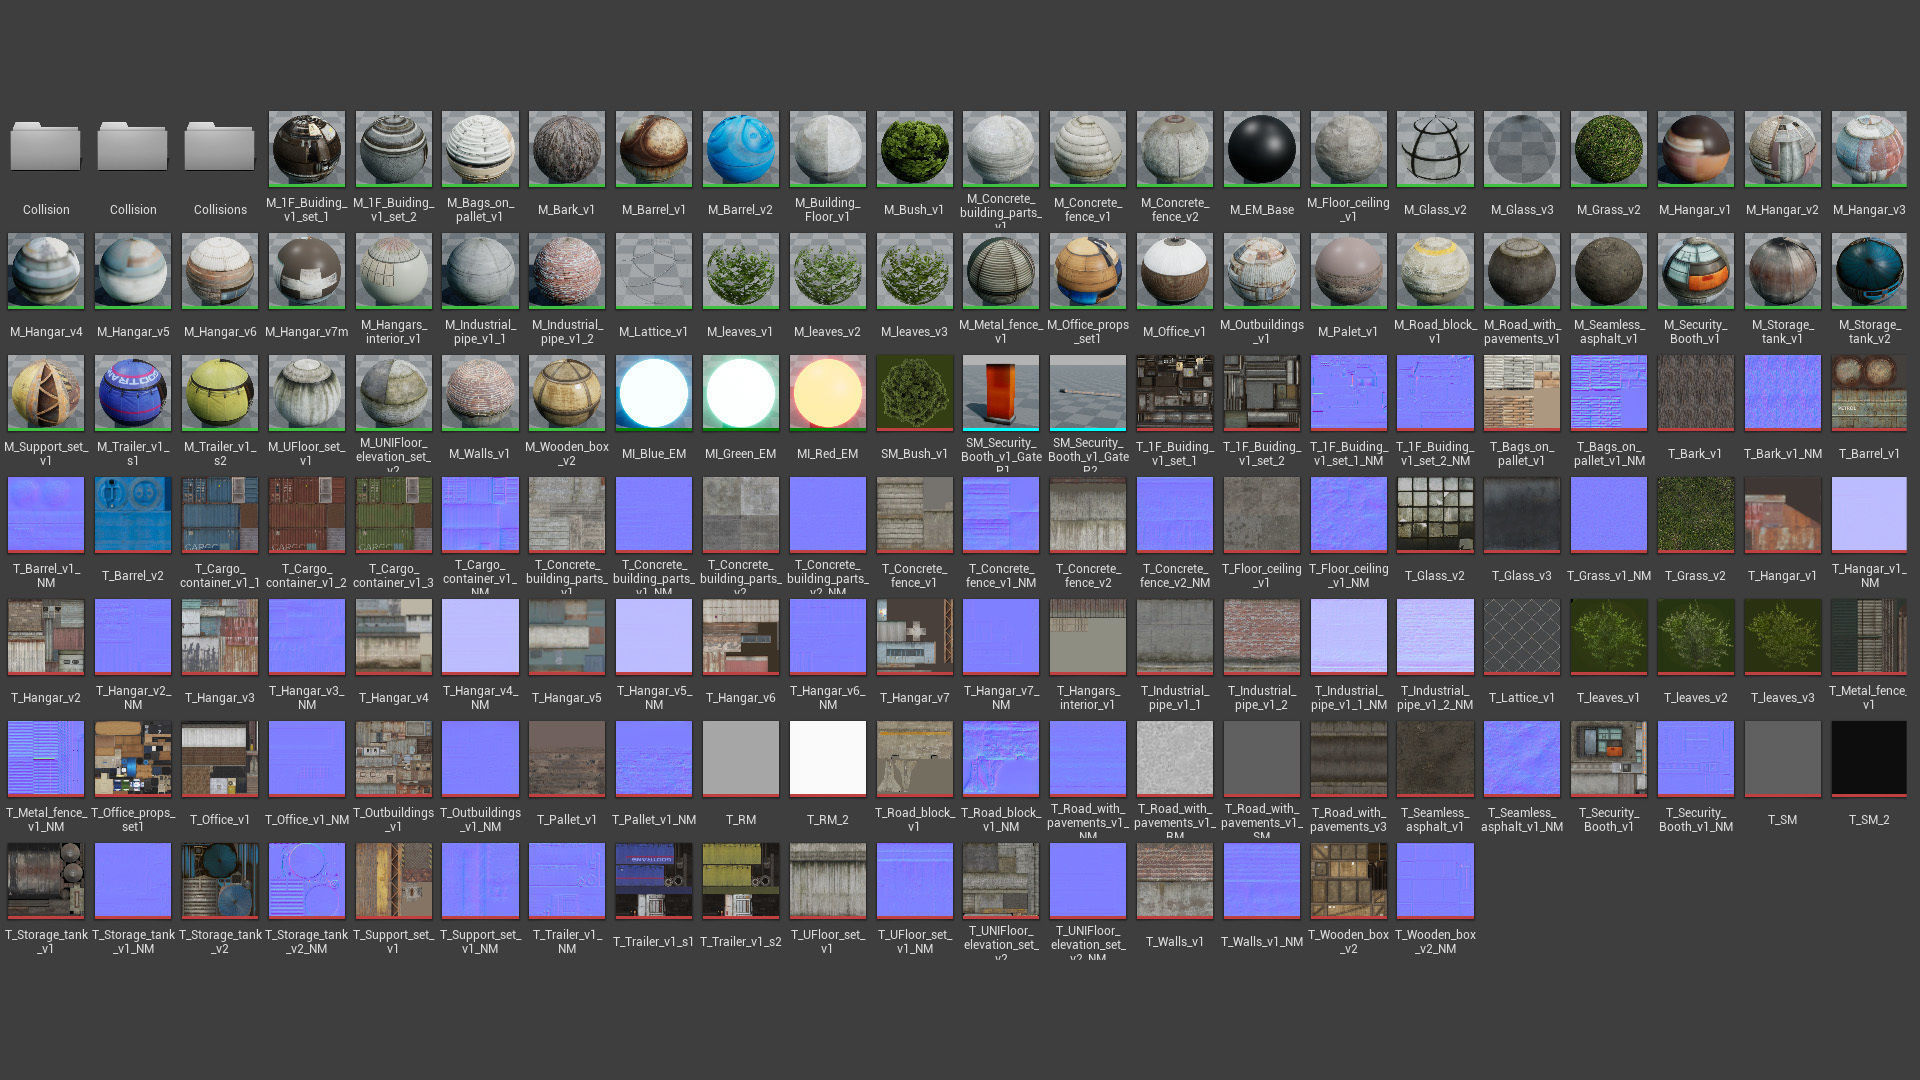
Task: Select the T_Barrel_v2 blue barrel texture
Action: 133,514
